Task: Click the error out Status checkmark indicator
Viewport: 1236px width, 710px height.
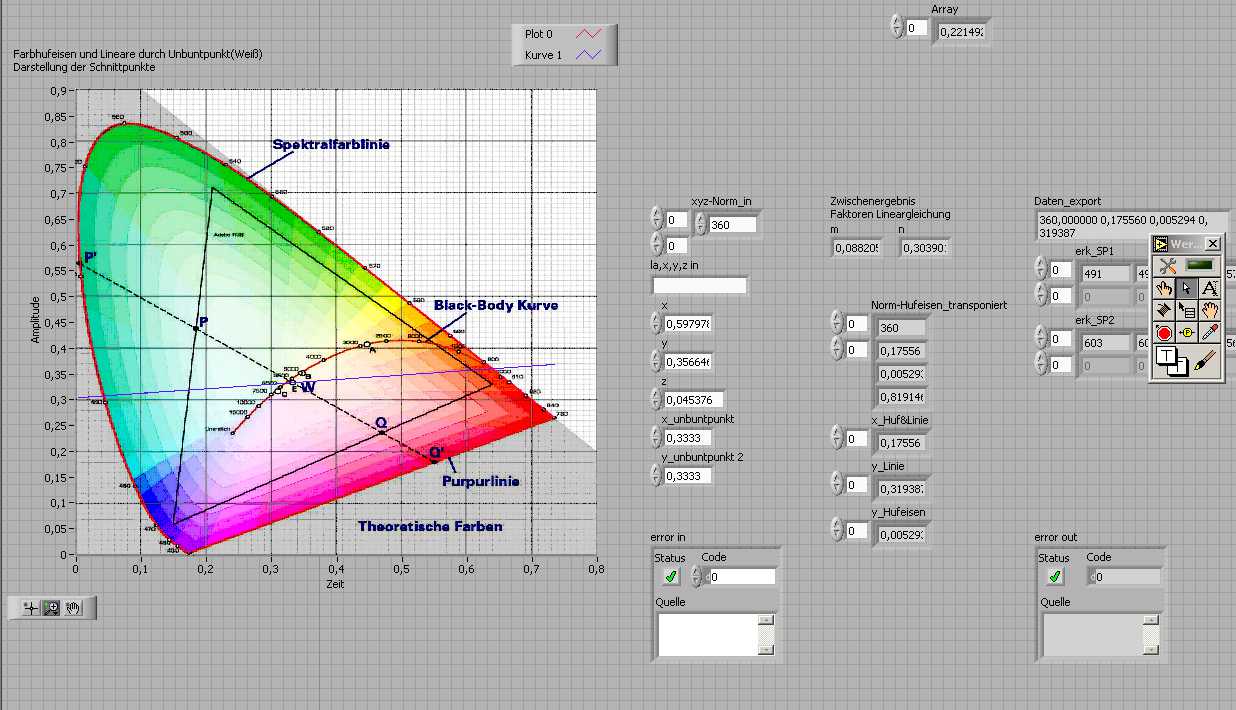Action: (1055, 576)
